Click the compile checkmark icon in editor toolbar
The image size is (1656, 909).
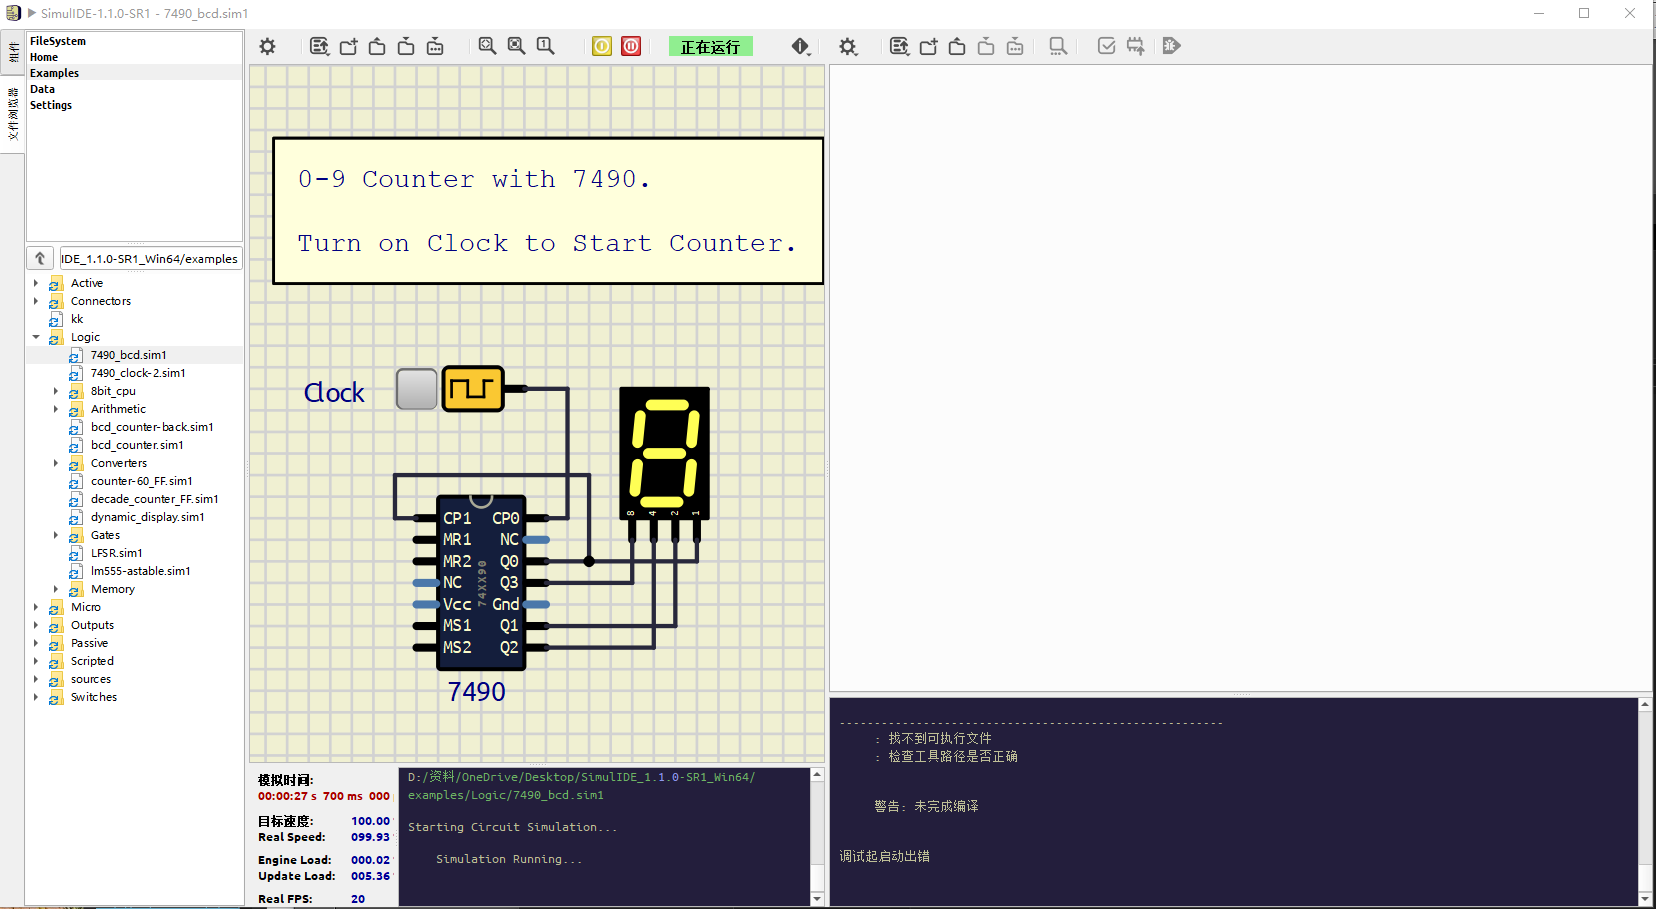tap(1106, 46)
